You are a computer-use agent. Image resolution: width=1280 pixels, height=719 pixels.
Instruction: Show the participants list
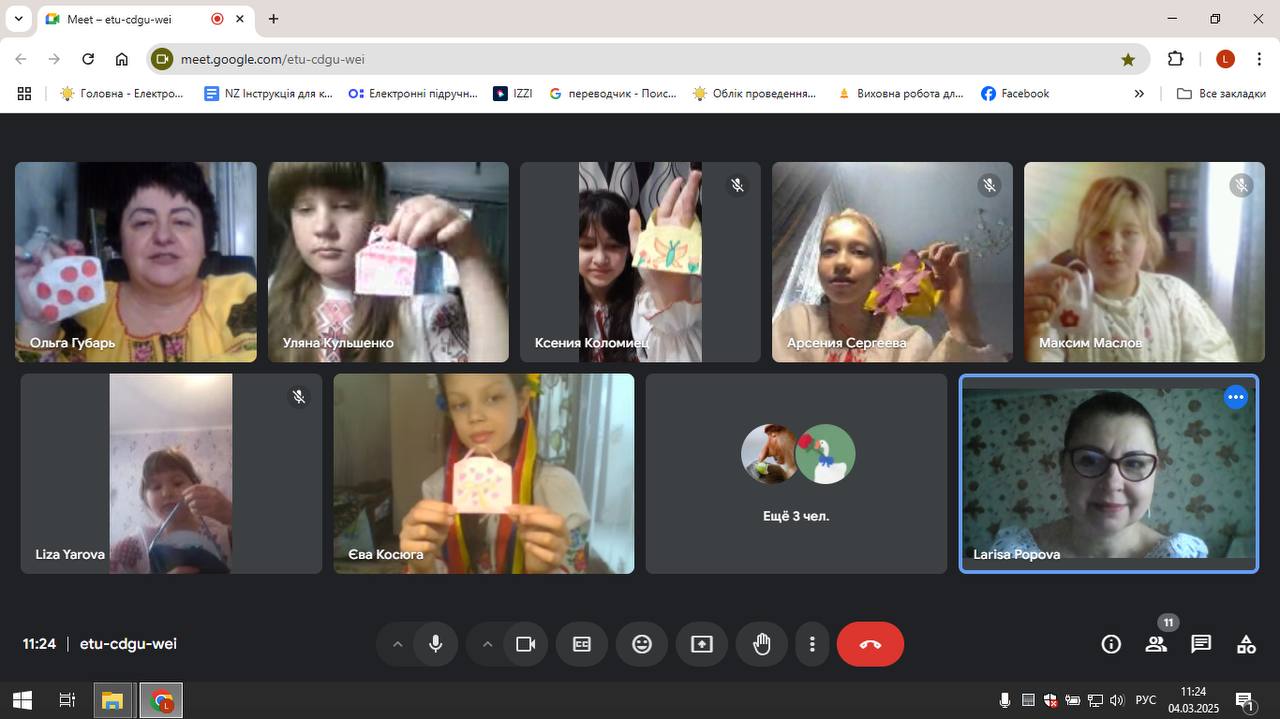click(x=1156, y=644)
